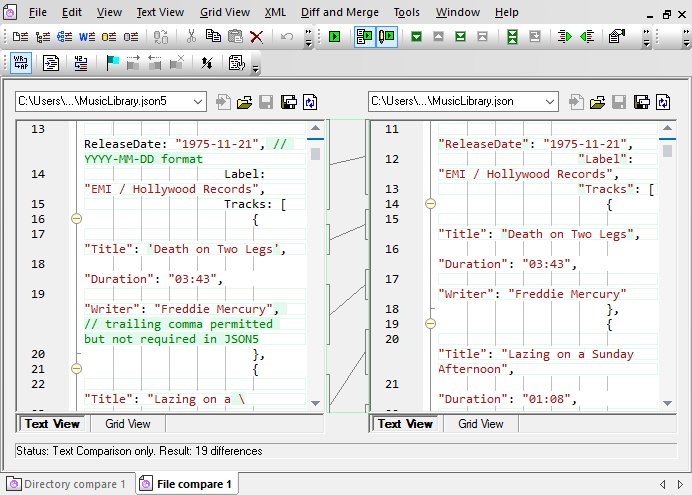The width and height of the screenshot is (692, 495).
Task: Switch right pane to Grid View
Action: point(480,424)
